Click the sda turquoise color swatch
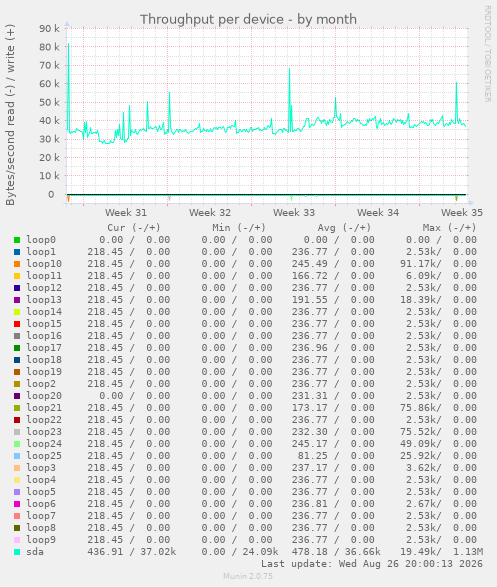The height and width of the screenshot is (587, 497). pyautogui.click(x=17, y=552)
